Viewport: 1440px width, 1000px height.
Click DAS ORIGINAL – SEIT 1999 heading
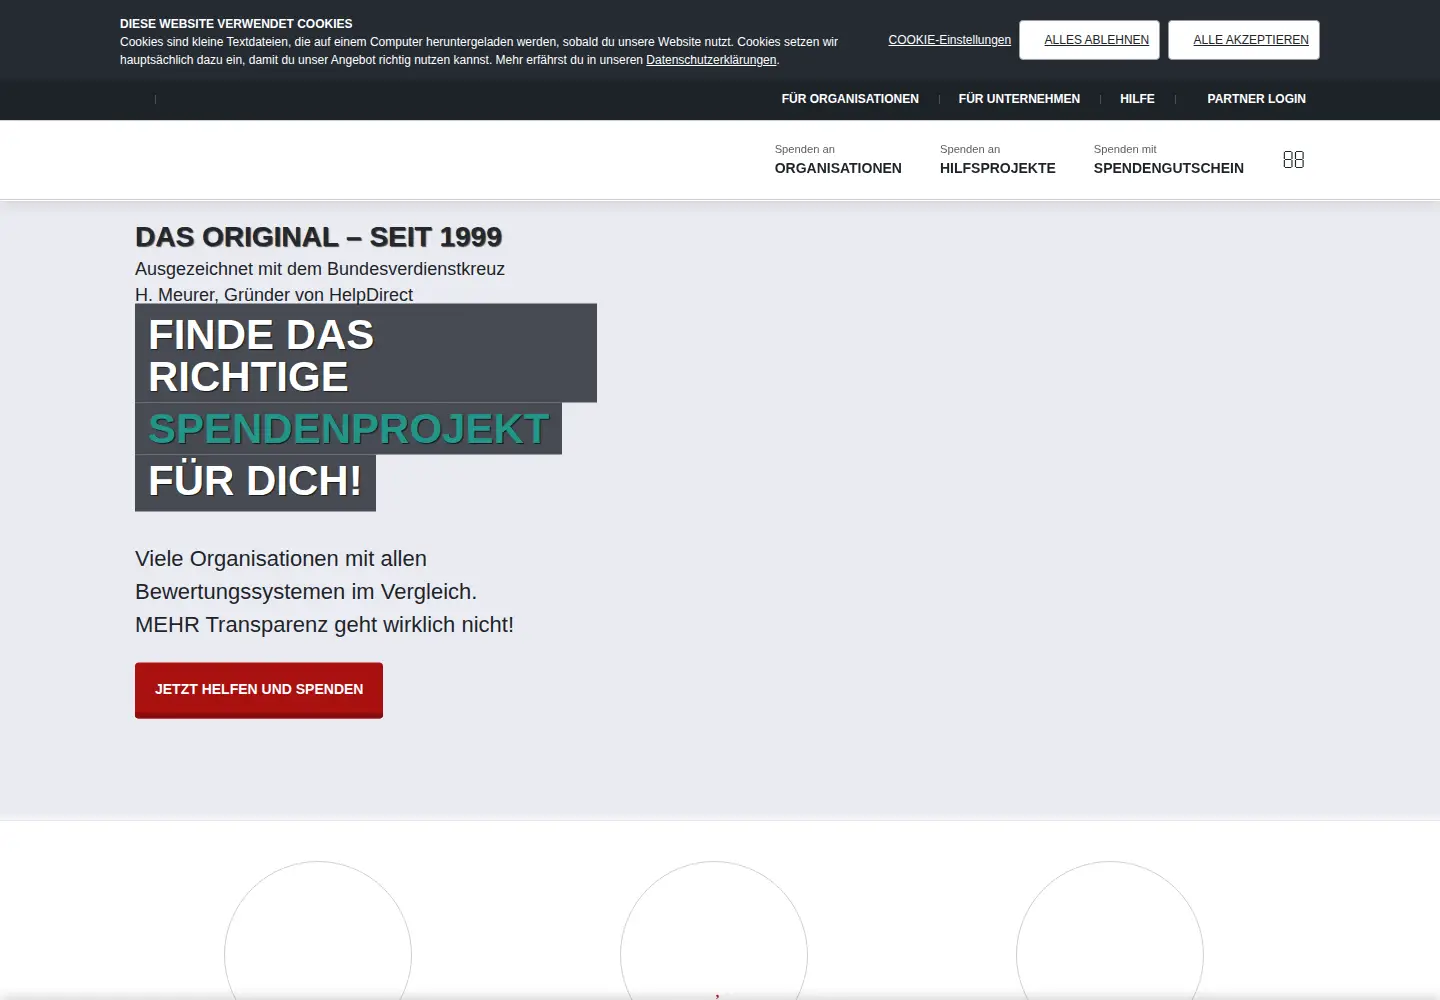tap(318, 237)
